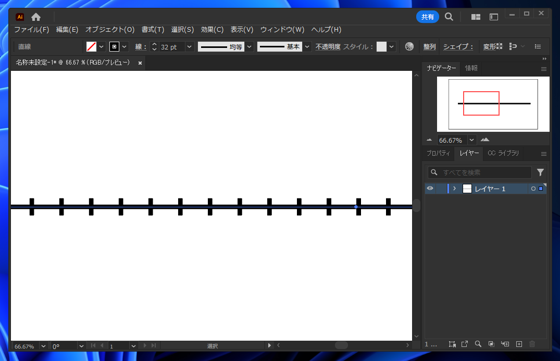This screenshot has height=361, width=560.
Task: Click the 共有 share button
Action: (428, 17)
